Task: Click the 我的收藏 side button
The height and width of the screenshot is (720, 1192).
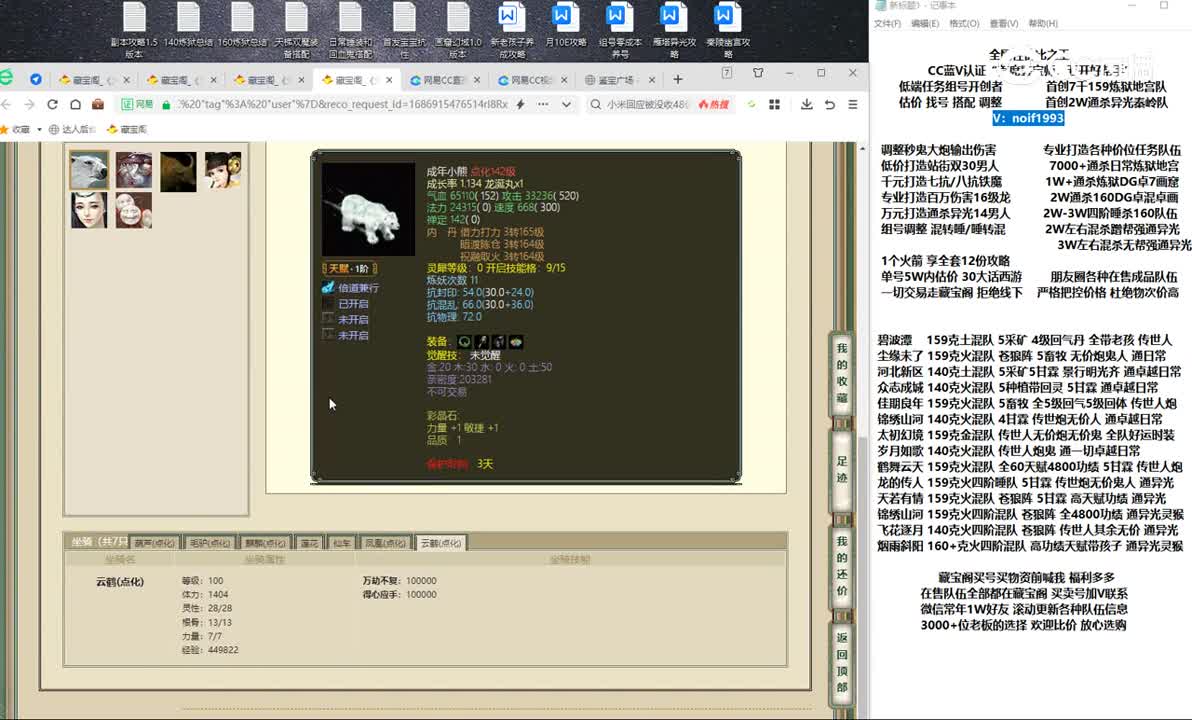Action: coord(842,373)
